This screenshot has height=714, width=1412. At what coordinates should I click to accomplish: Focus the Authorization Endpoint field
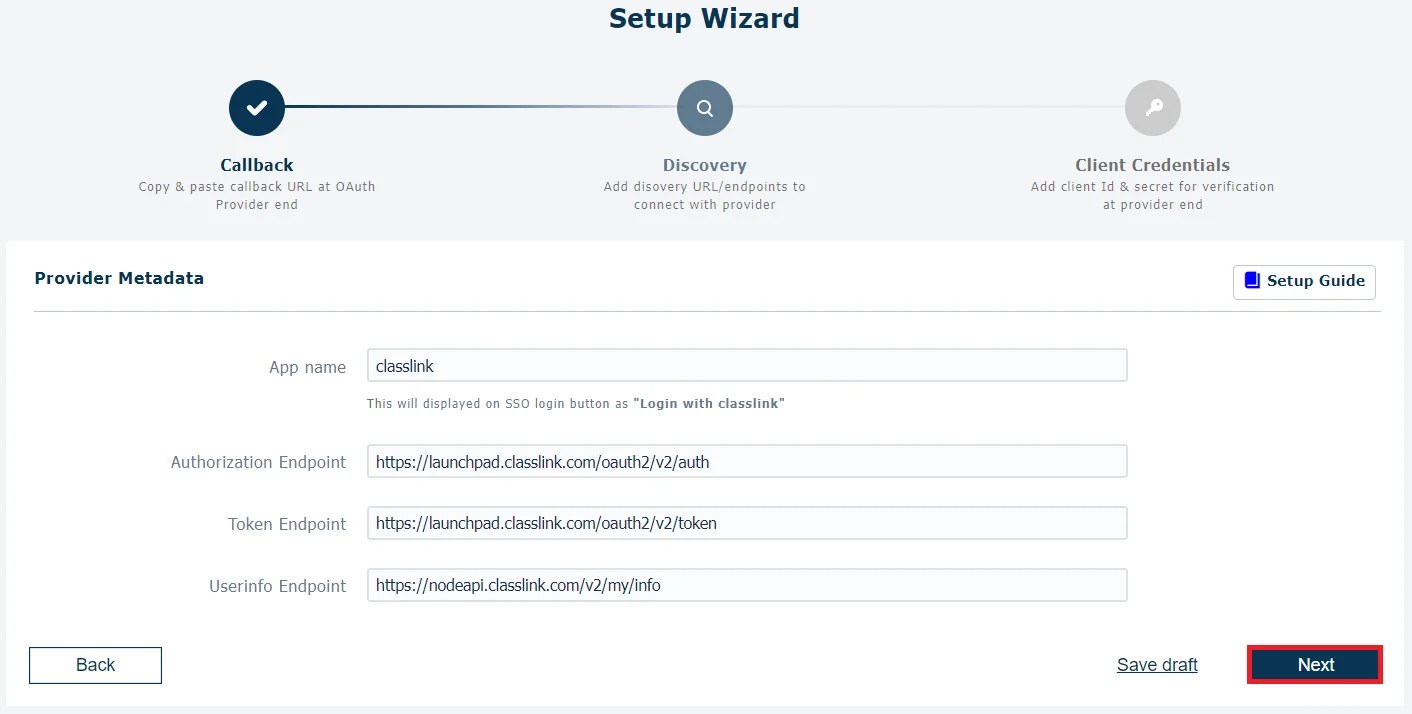click(x=747, y=461)
